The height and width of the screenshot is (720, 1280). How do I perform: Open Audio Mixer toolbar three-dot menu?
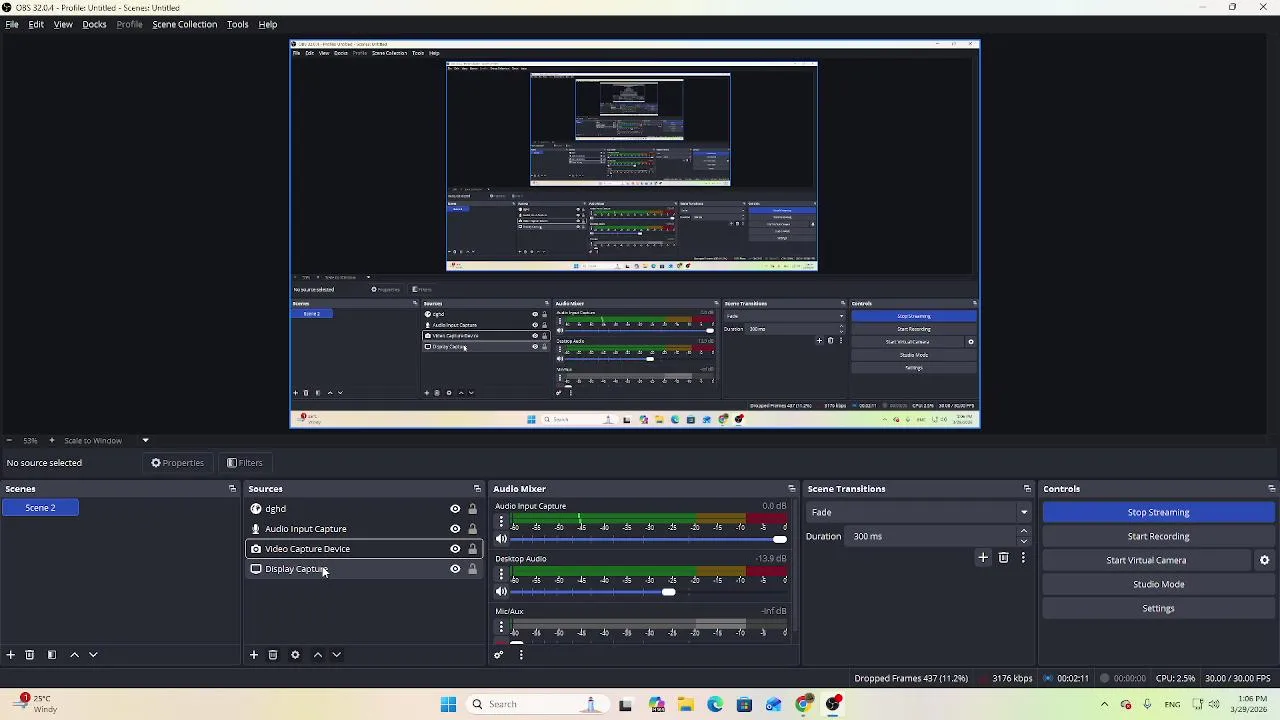pos(521,655)
